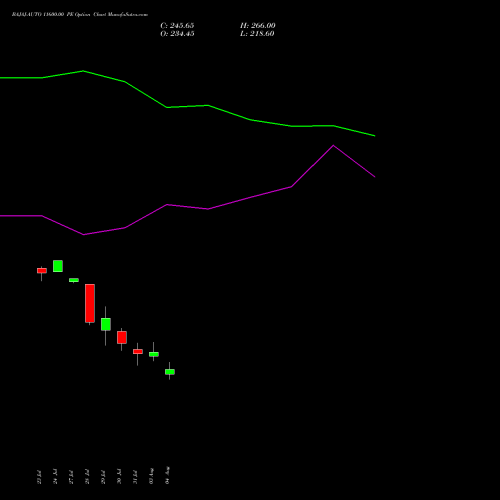The width and height of the screenshot is (500, 500).
Task: Click the close value C: 245.65
Action: pos(177,26)
